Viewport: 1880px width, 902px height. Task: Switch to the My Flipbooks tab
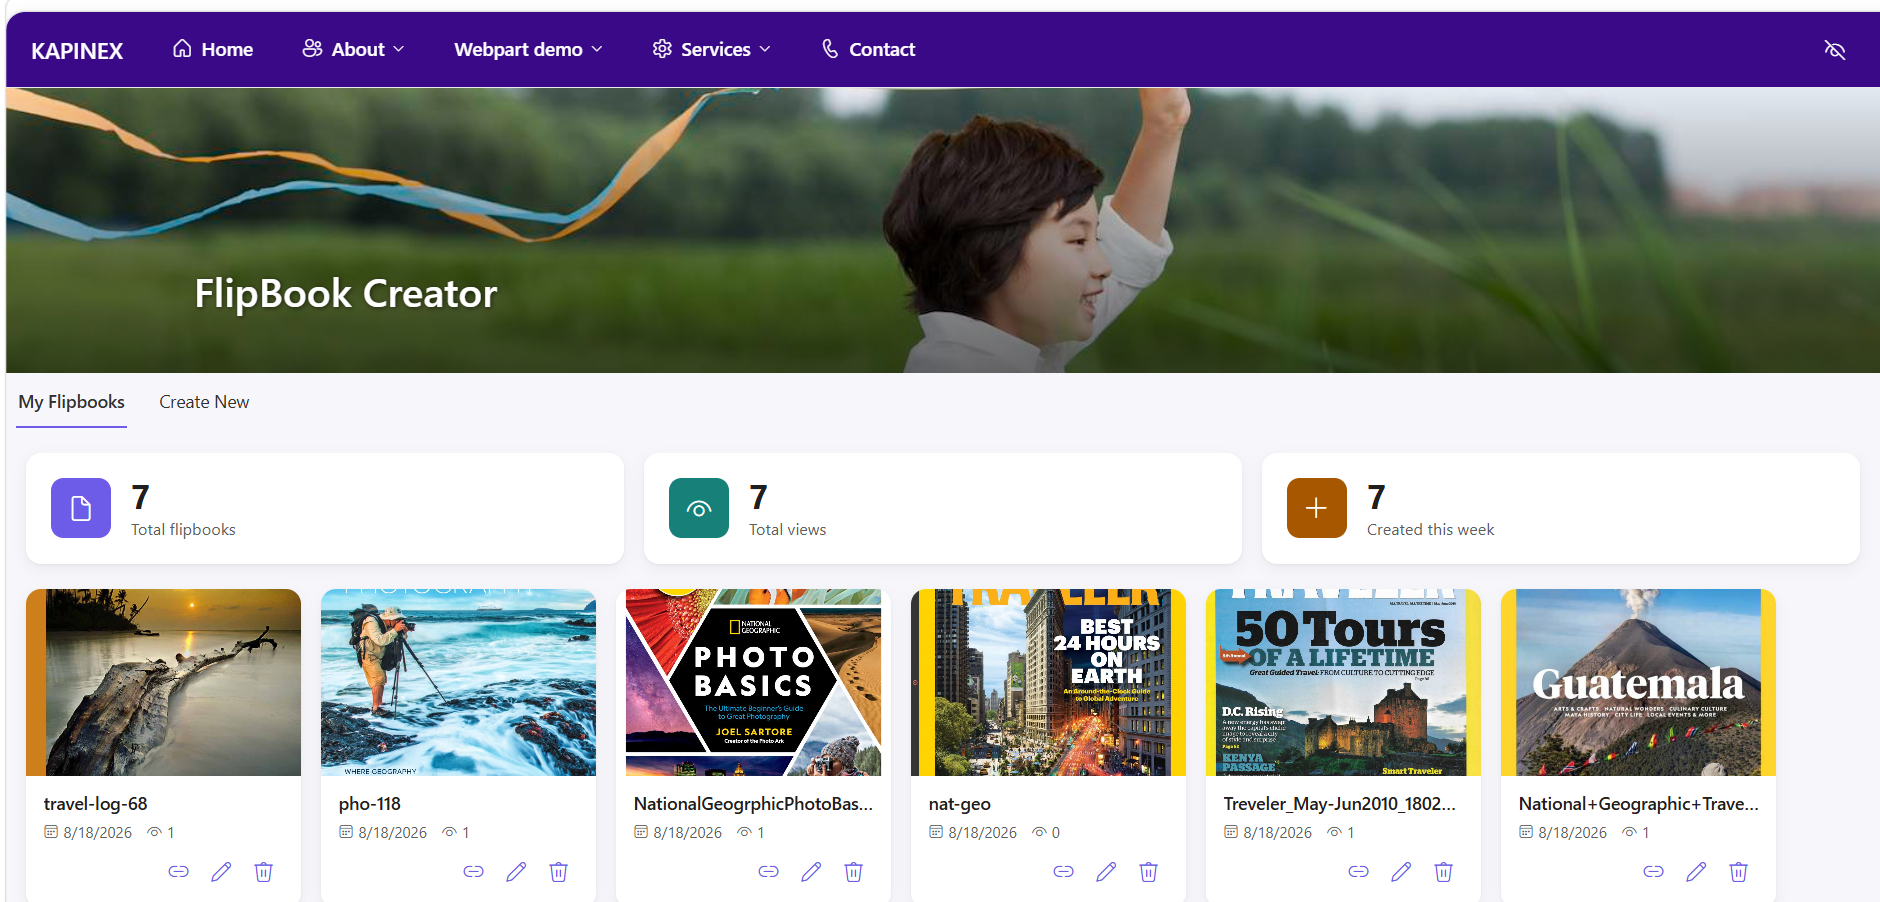pos(72,402)
